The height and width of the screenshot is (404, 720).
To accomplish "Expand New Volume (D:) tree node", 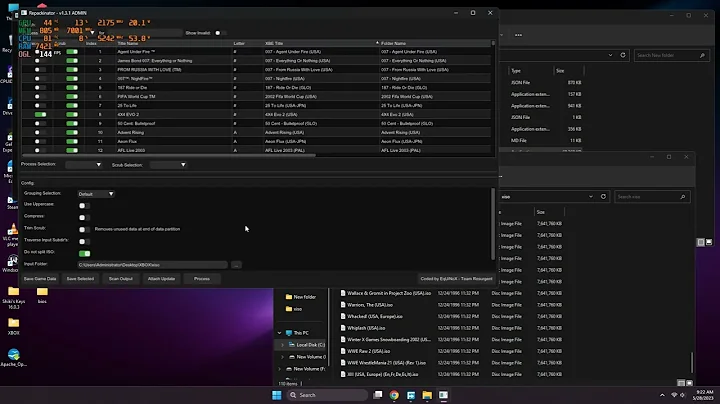I will coord(282,357).
